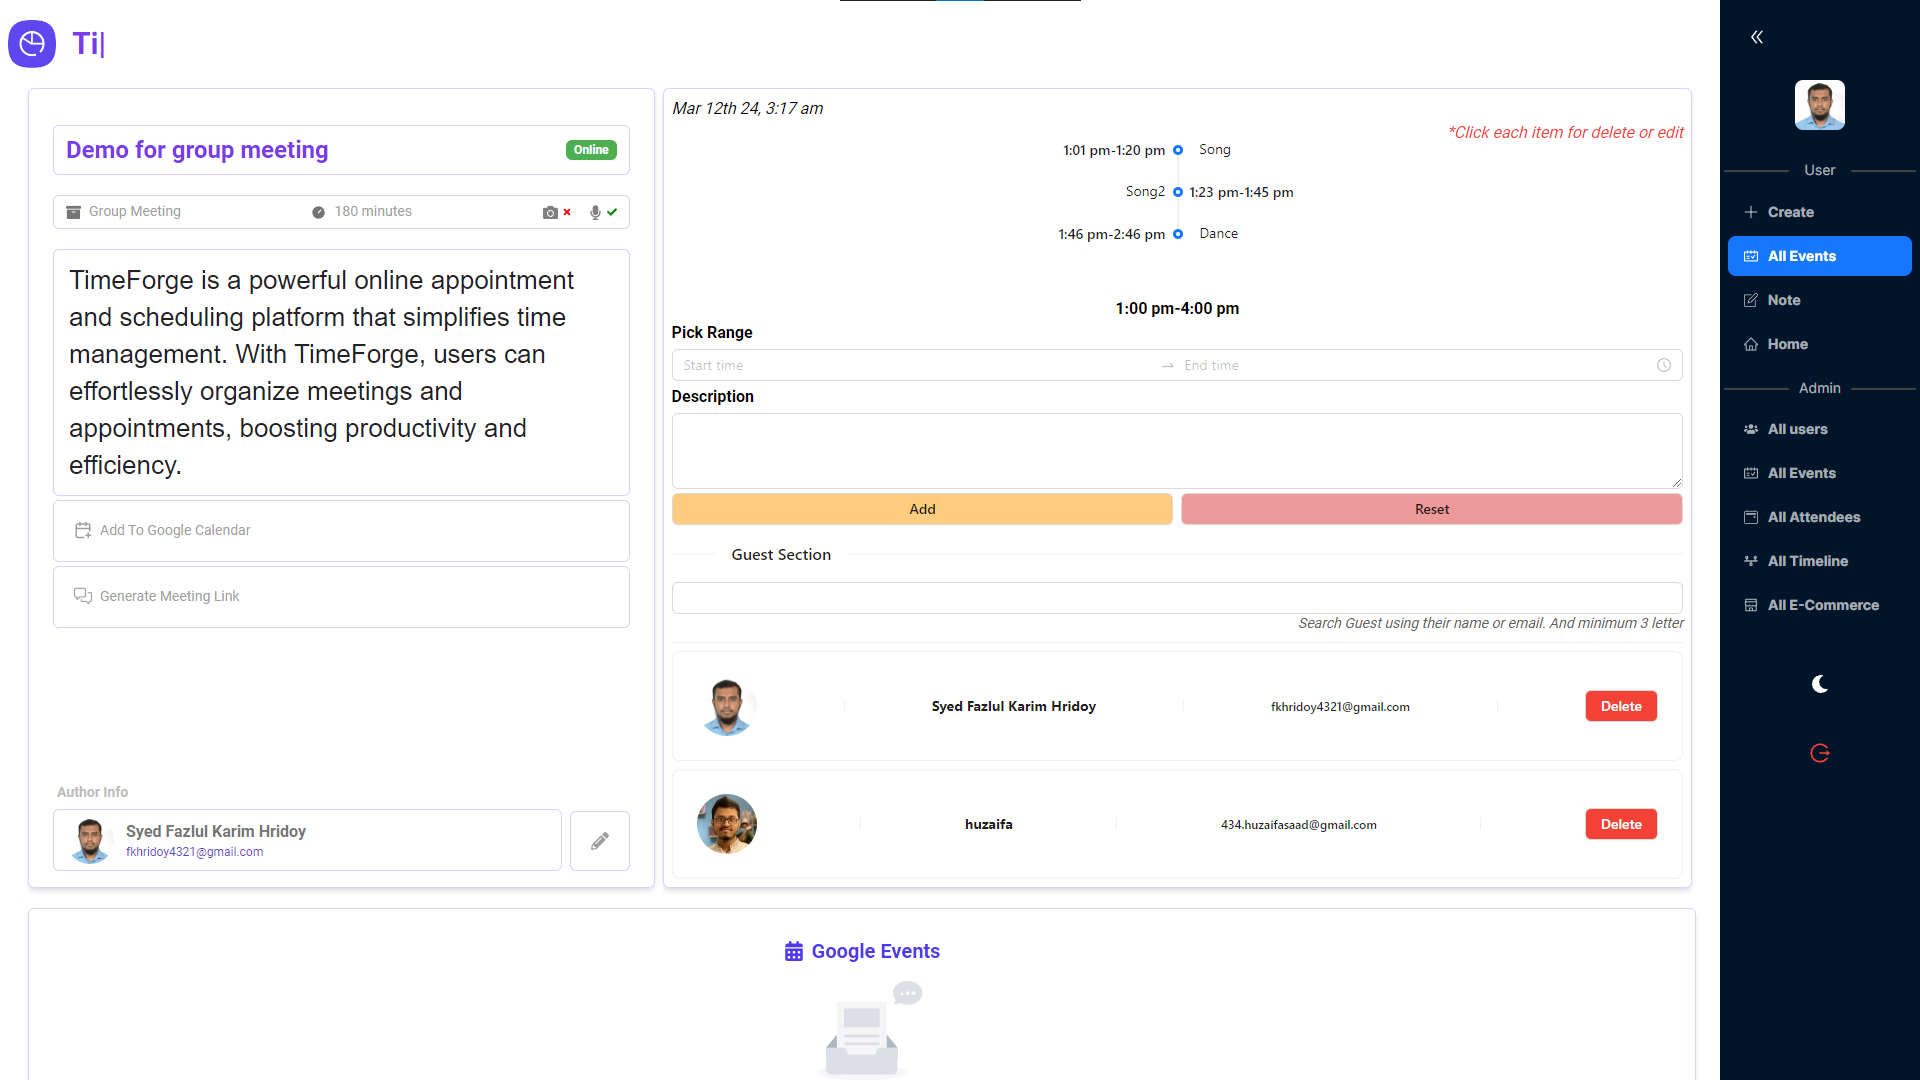1920x1080 pixels.
Task: Open the All Timeline view
Action: pyautogui.click(x=1806, y=561)
